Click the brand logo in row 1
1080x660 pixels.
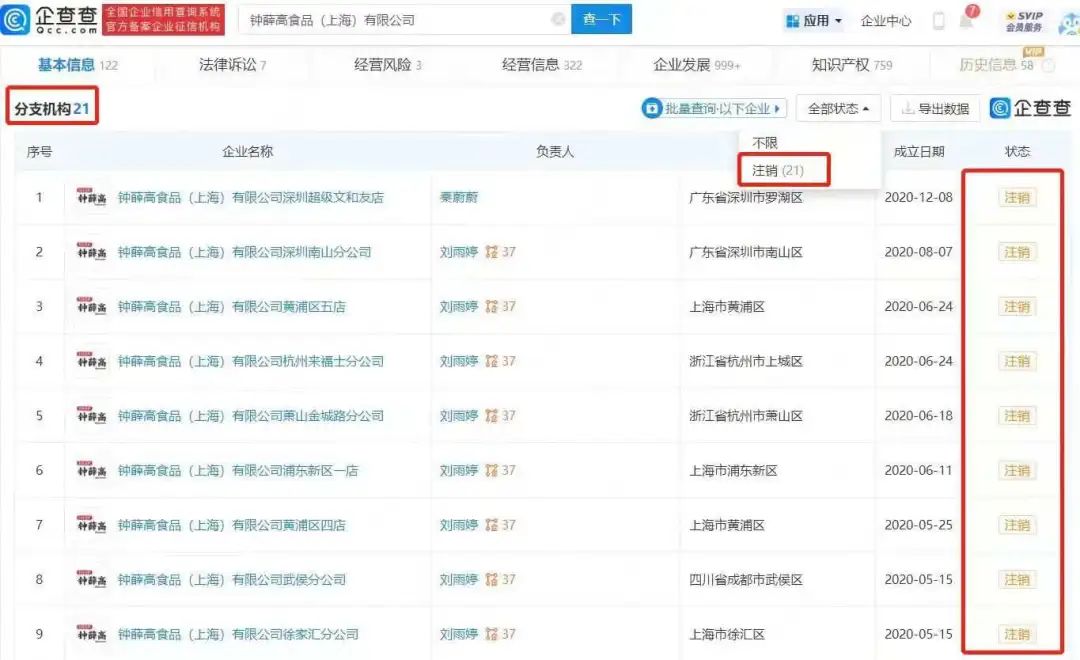tap(92, 198)
